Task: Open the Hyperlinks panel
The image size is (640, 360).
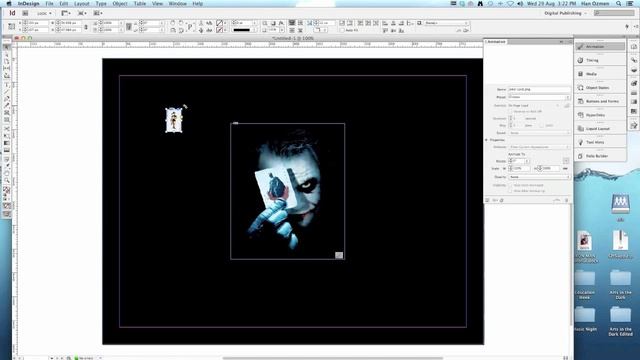Action: [600, 115]
